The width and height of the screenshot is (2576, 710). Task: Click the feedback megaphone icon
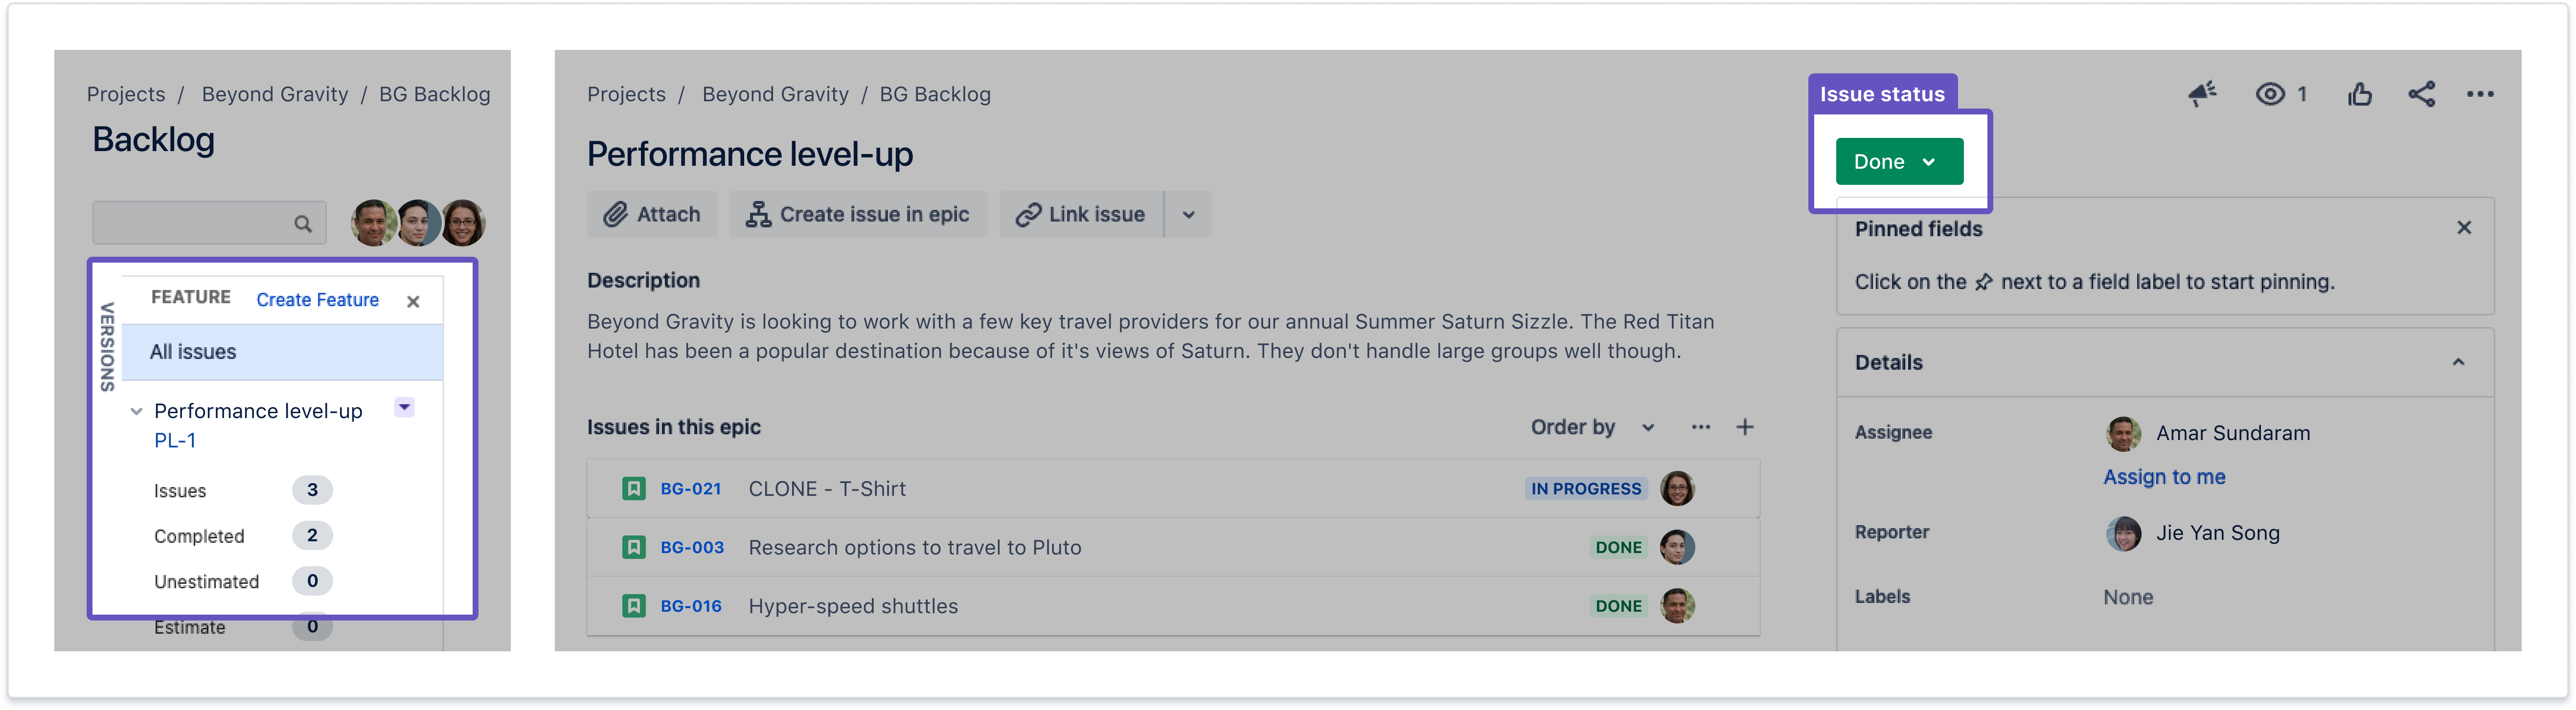tap(2201, 94)
